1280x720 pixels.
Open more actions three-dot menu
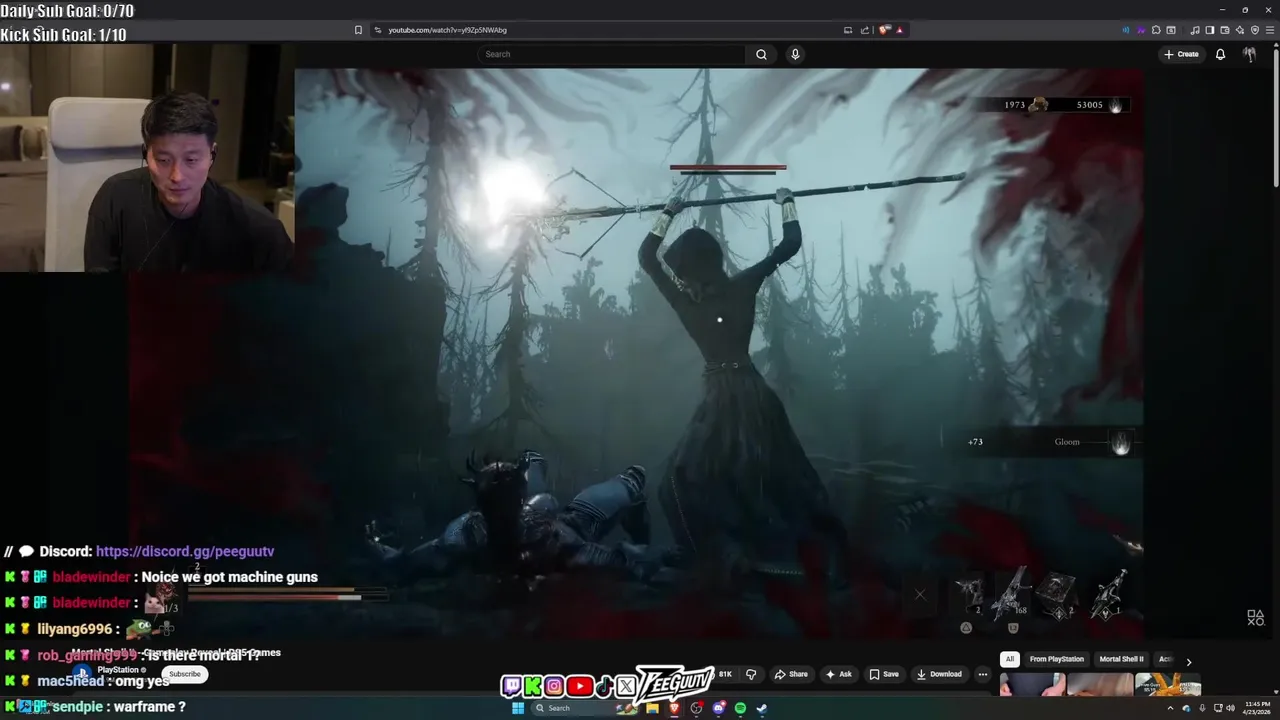tap(983, 674)
